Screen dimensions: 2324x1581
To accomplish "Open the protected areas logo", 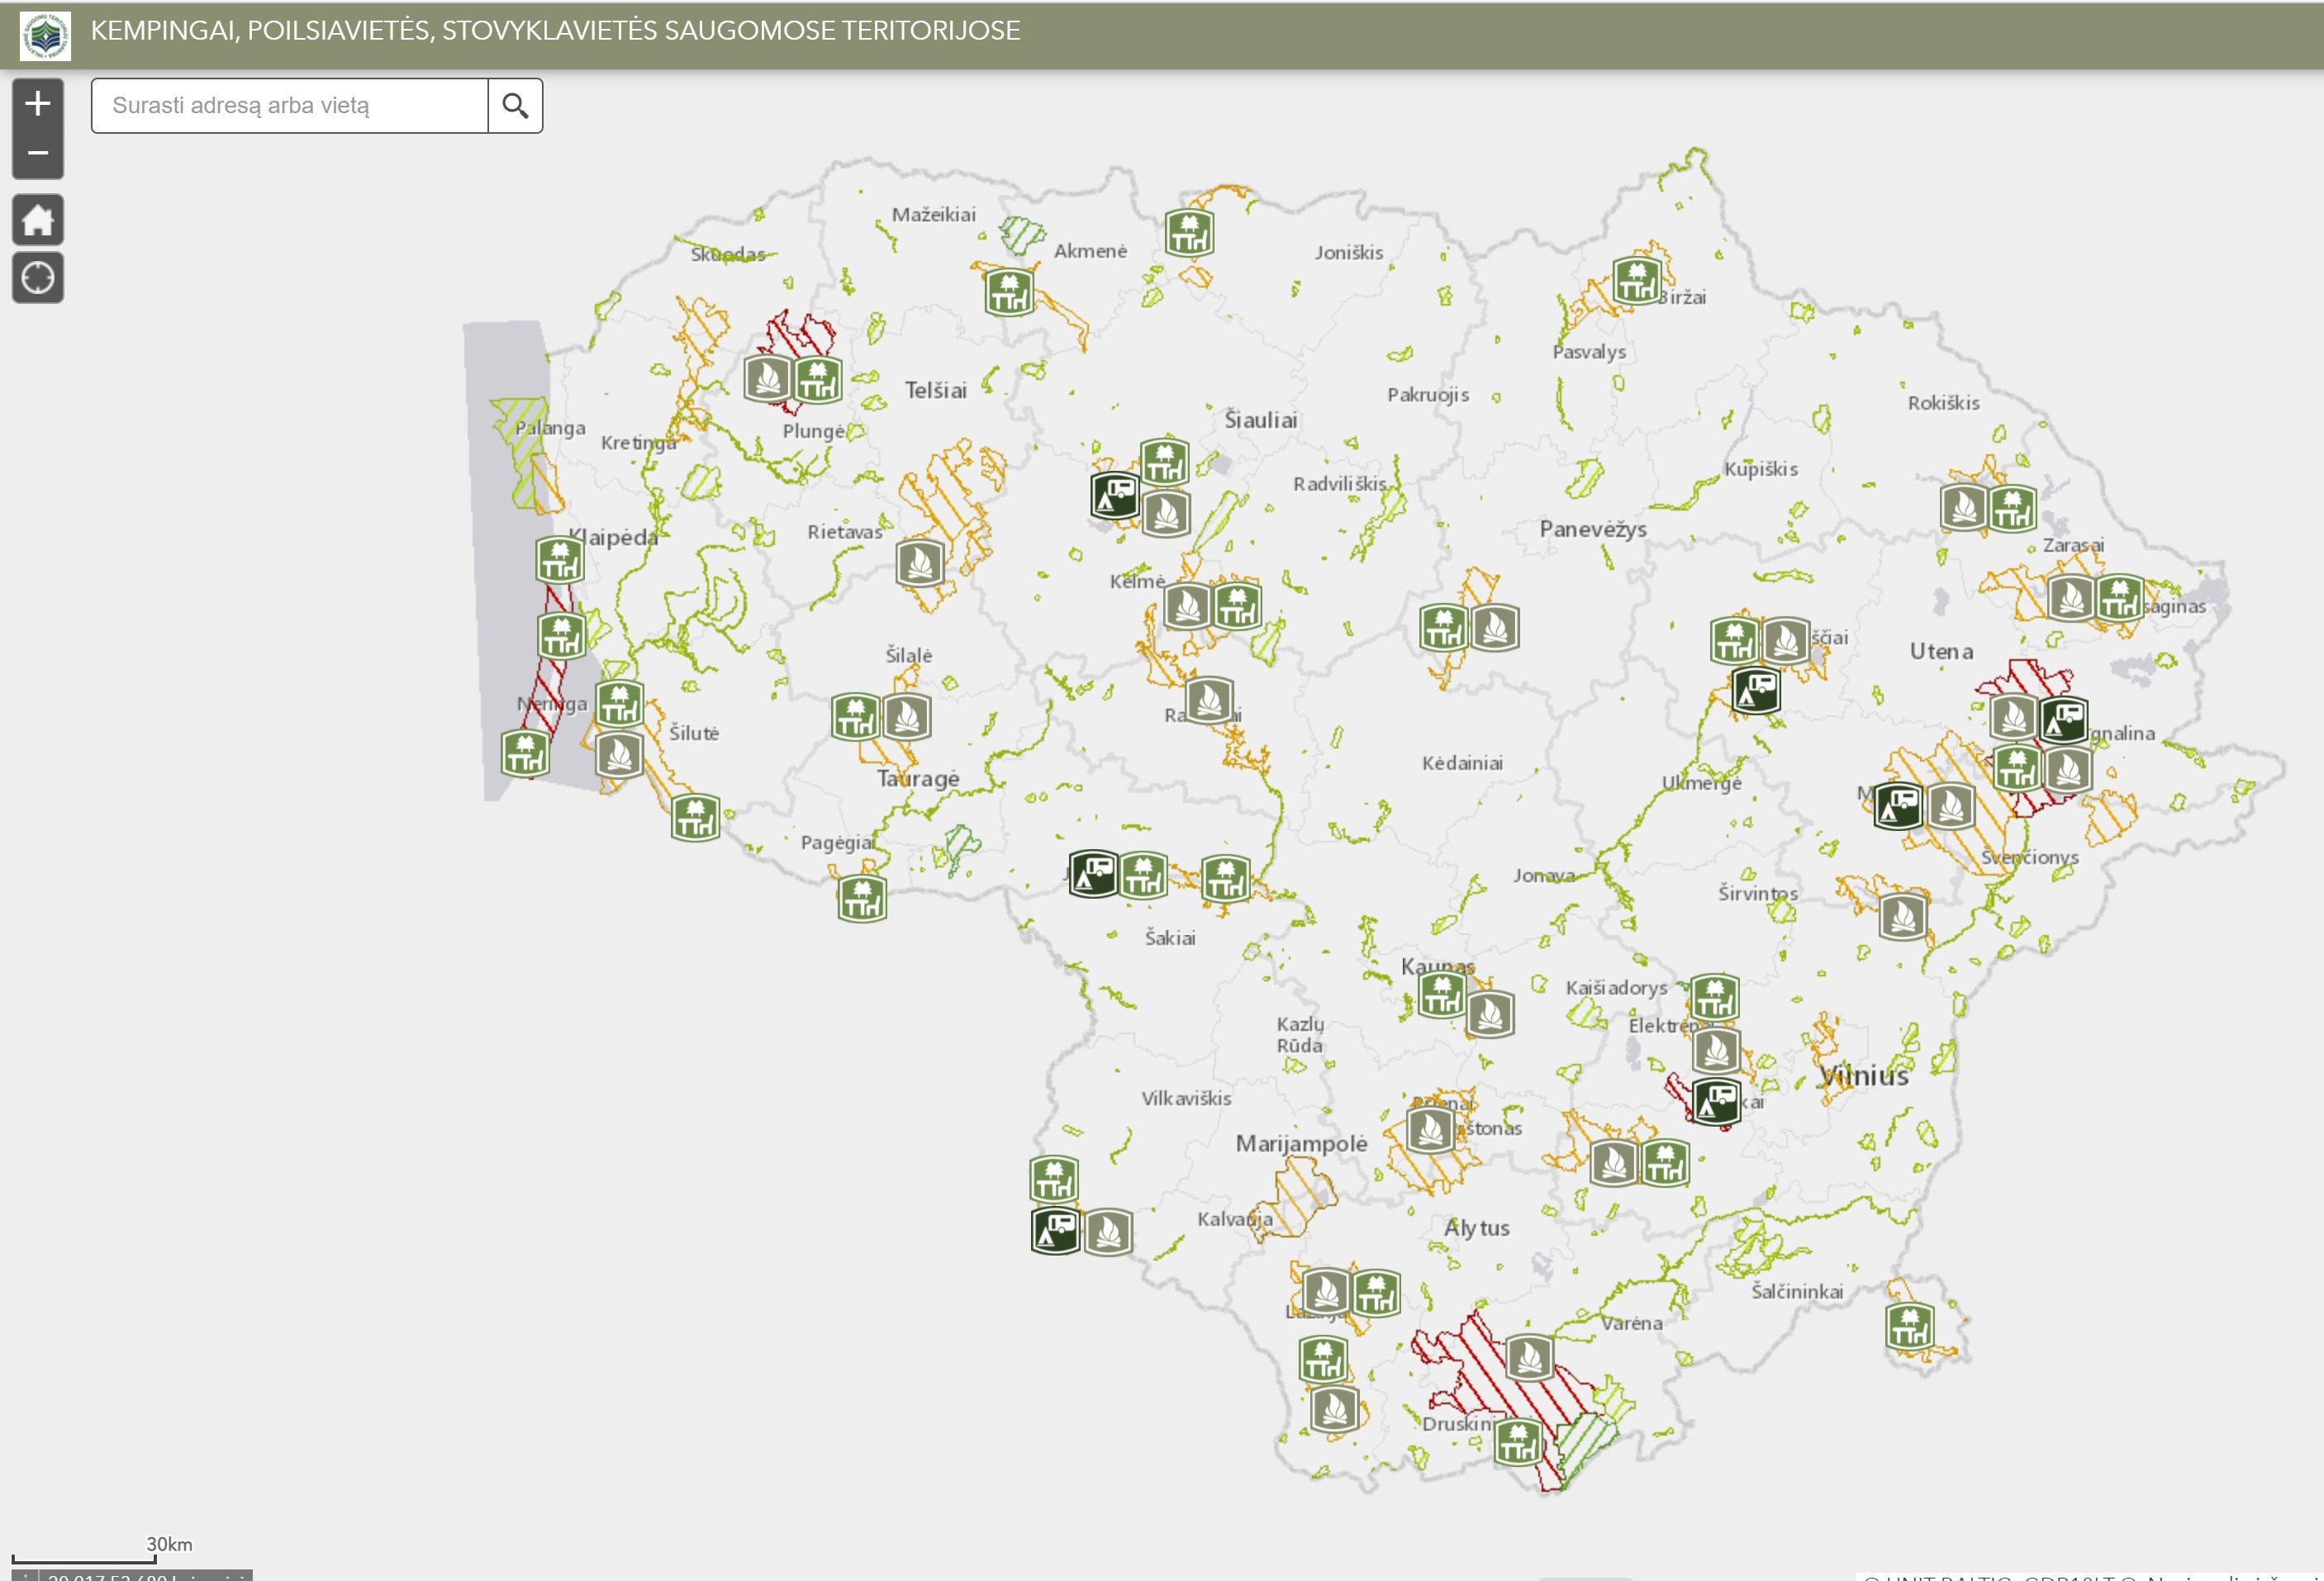I will click(45, 36).
